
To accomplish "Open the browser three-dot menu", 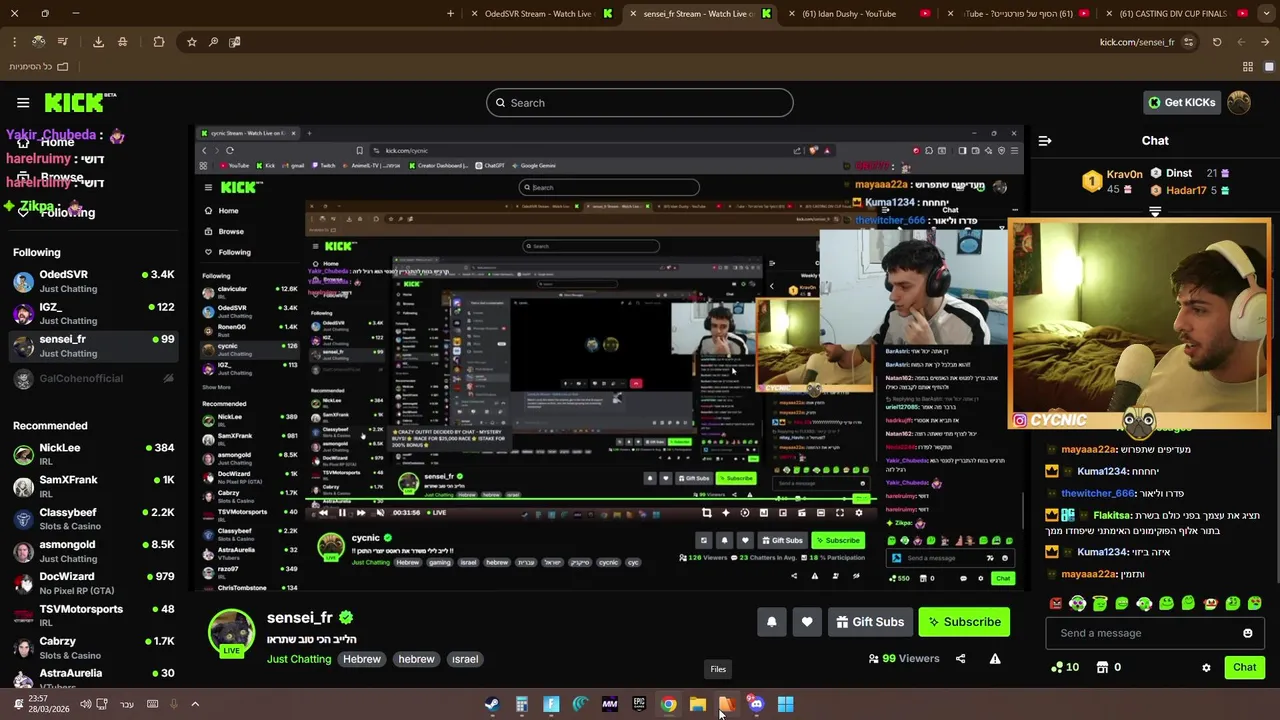I will tap(14, 42).
